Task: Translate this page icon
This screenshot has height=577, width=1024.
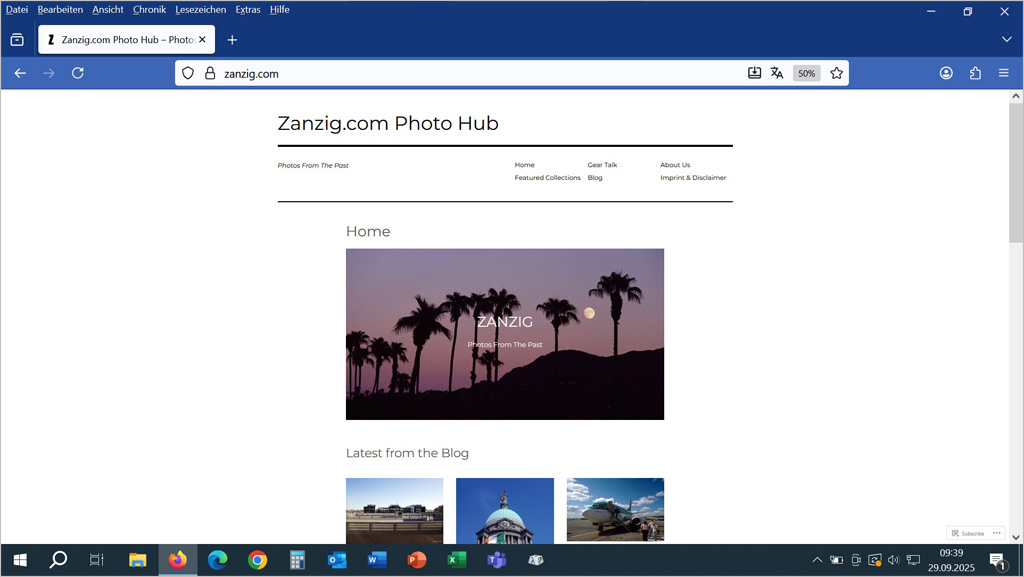Action: pyautogui.click(x=777, y=73)
